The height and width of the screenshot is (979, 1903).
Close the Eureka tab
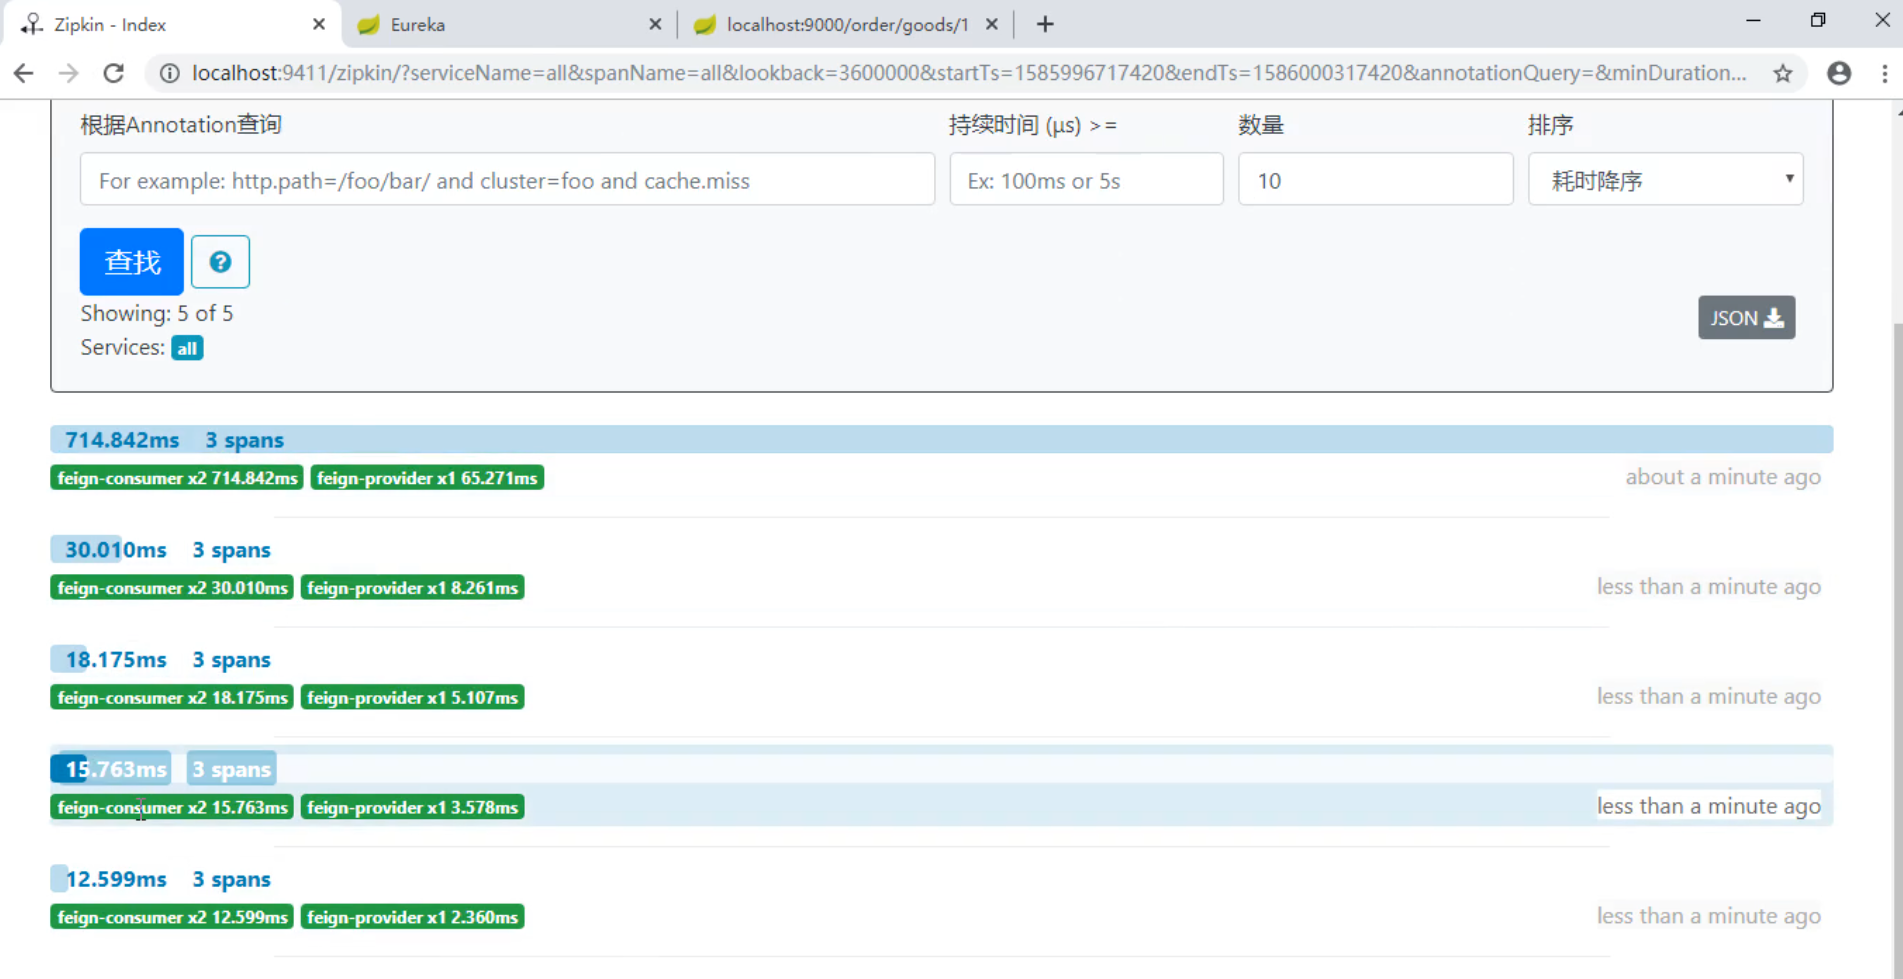655,24
